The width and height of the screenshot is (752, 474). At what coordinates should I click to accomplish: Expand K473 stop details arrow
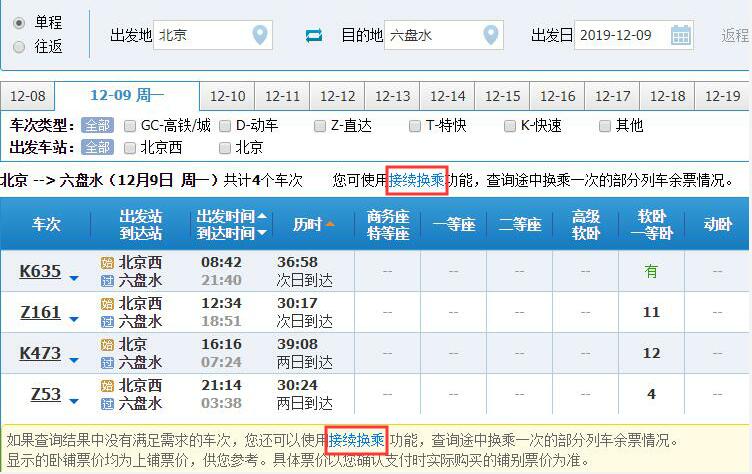point(73,360)
